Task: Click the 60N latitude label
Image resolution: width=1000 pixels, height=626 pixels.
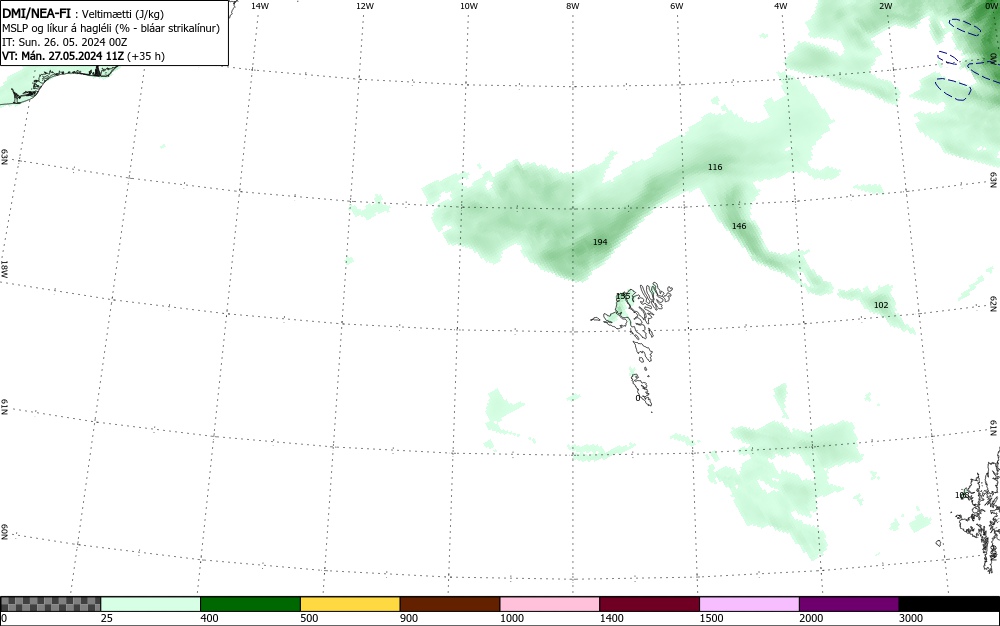Action: [x=4, y=532]
